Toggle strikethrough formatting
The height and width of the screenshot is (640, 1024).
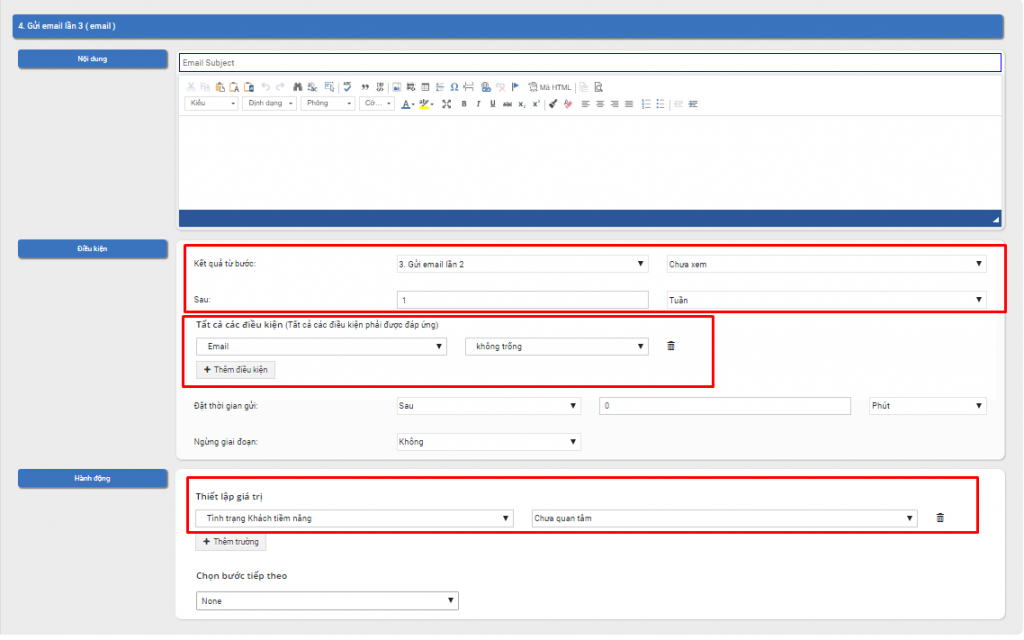click(x=507, y=104)
